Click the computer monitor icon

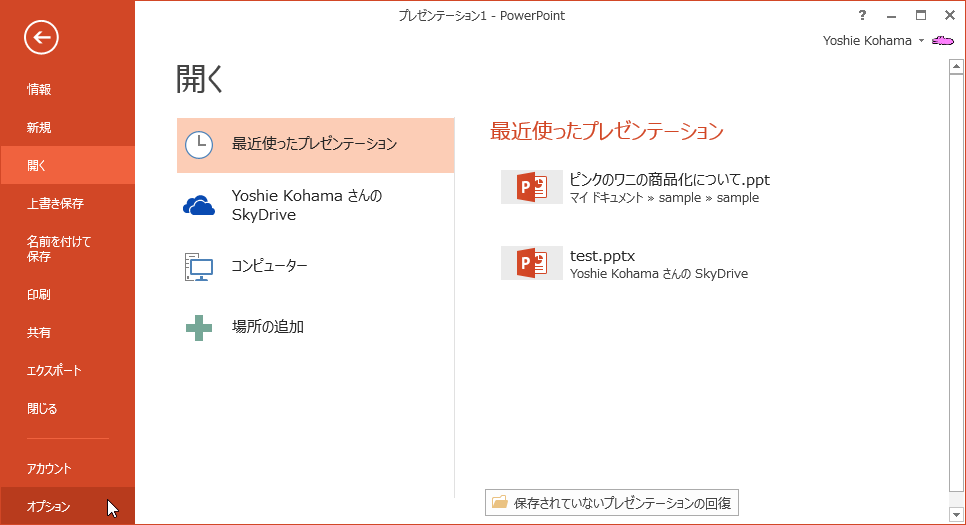tap(199, 266)
